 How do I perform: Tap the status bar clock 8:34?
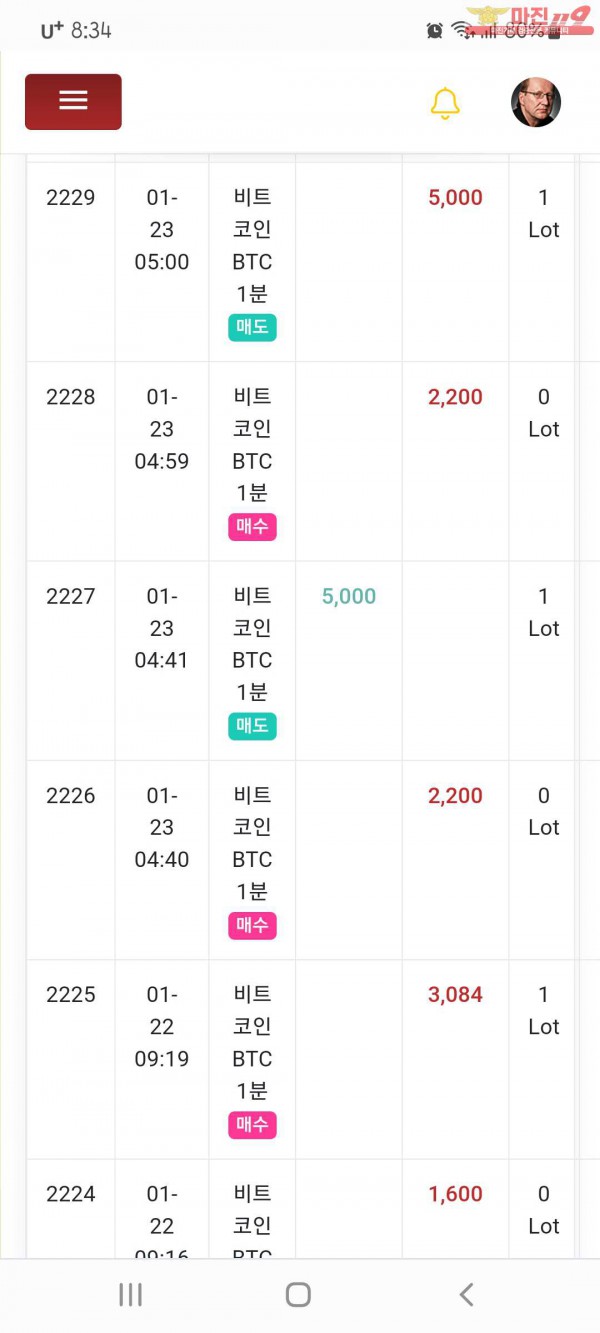pos(90,30)
